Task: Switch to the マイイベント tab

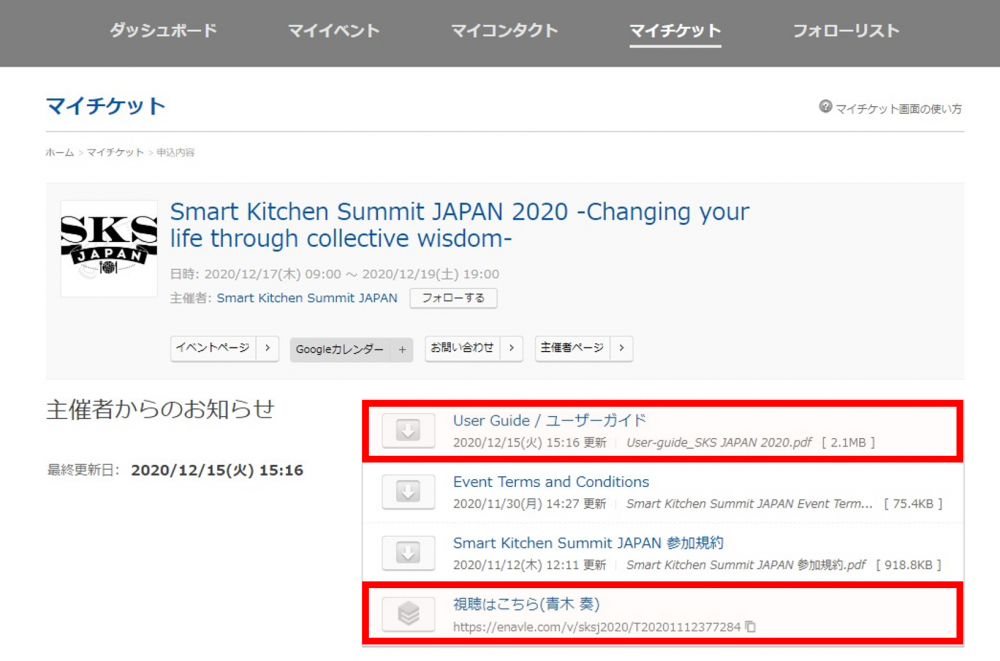Action: [334, 31]
